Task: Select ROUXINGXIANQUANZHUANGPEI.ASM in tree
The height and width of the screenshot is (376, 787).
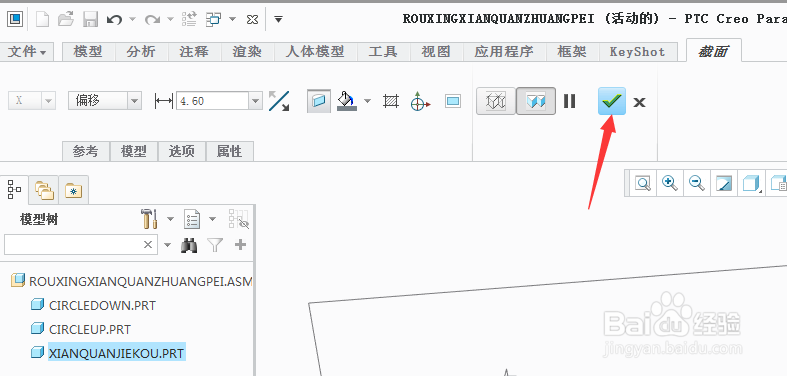Action: [x=141, y=282]
